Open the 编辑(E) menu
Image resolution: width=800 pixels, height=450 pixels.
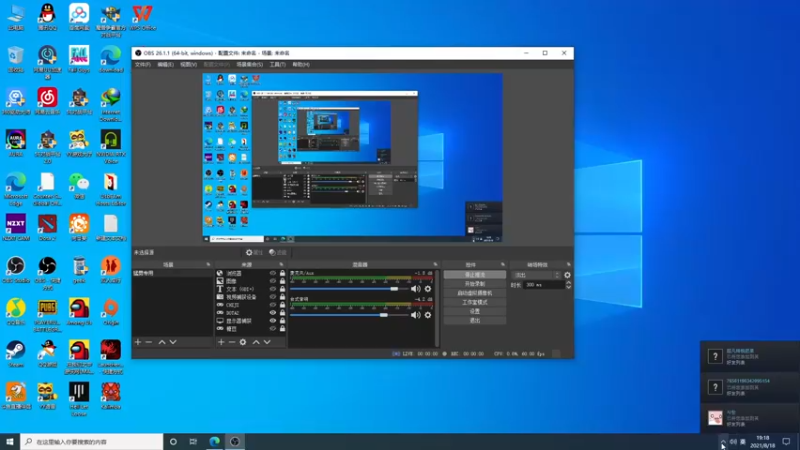[x=165, y=65]
